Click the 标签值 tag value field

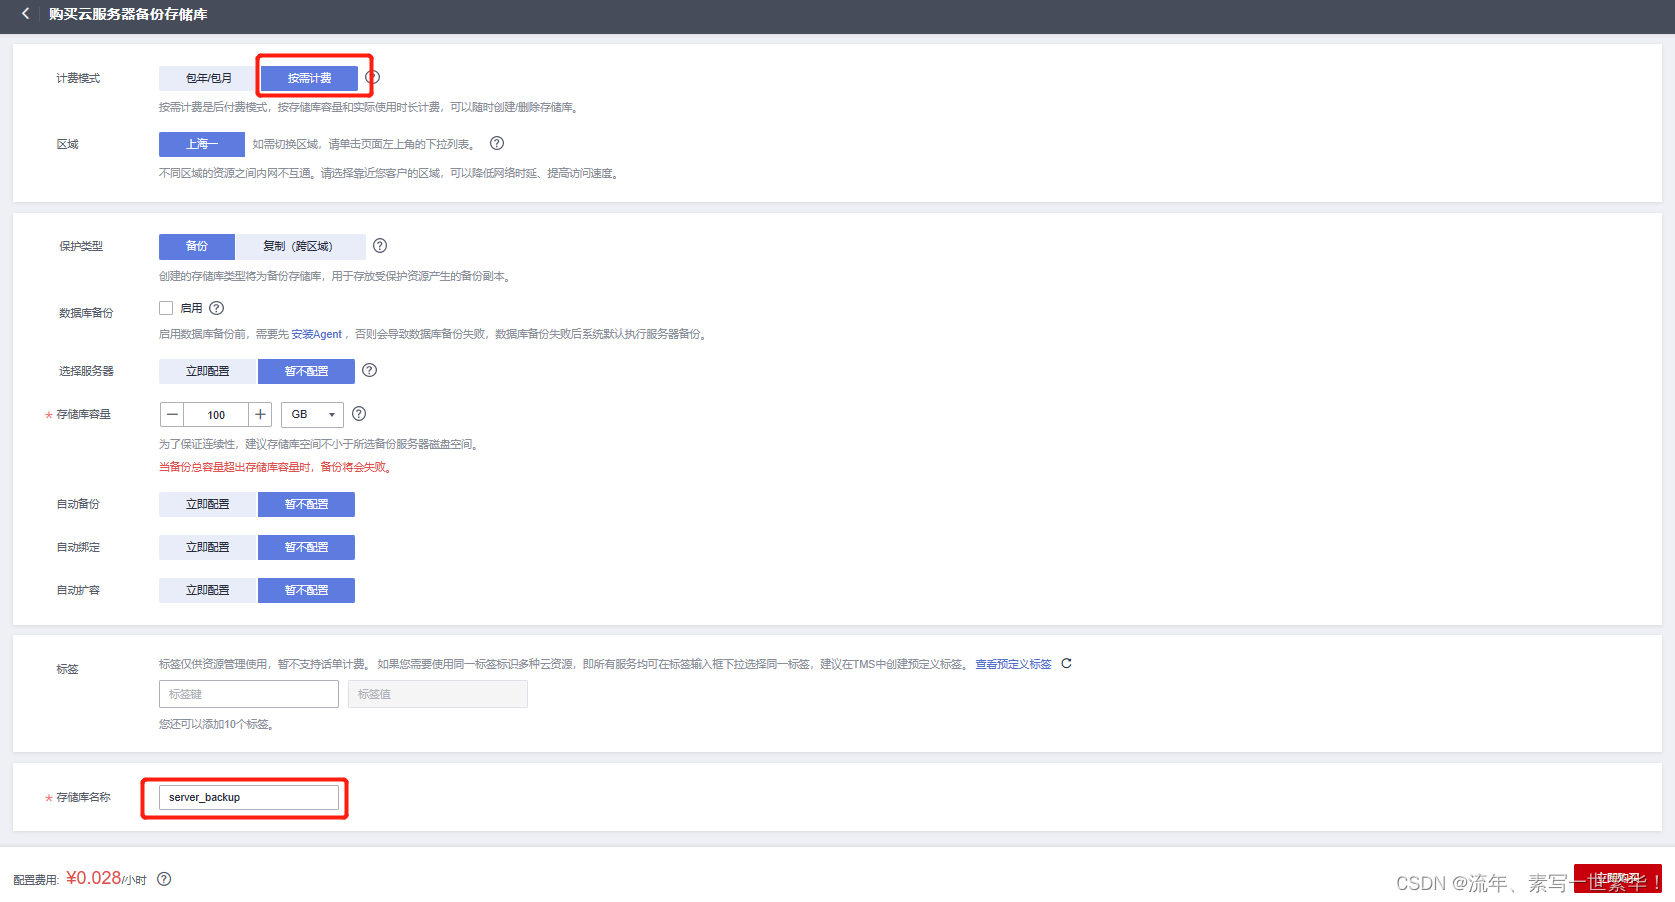point(438,694)
